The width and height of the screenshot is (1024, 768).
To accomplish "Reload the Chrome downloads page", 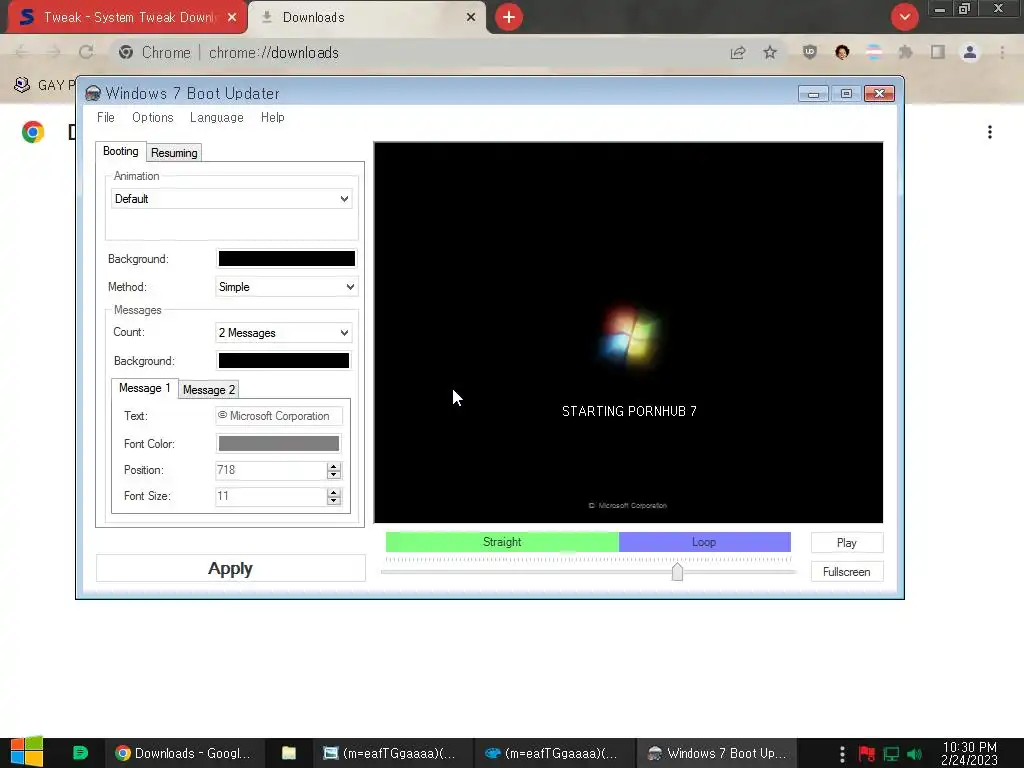I will [86, 52].
